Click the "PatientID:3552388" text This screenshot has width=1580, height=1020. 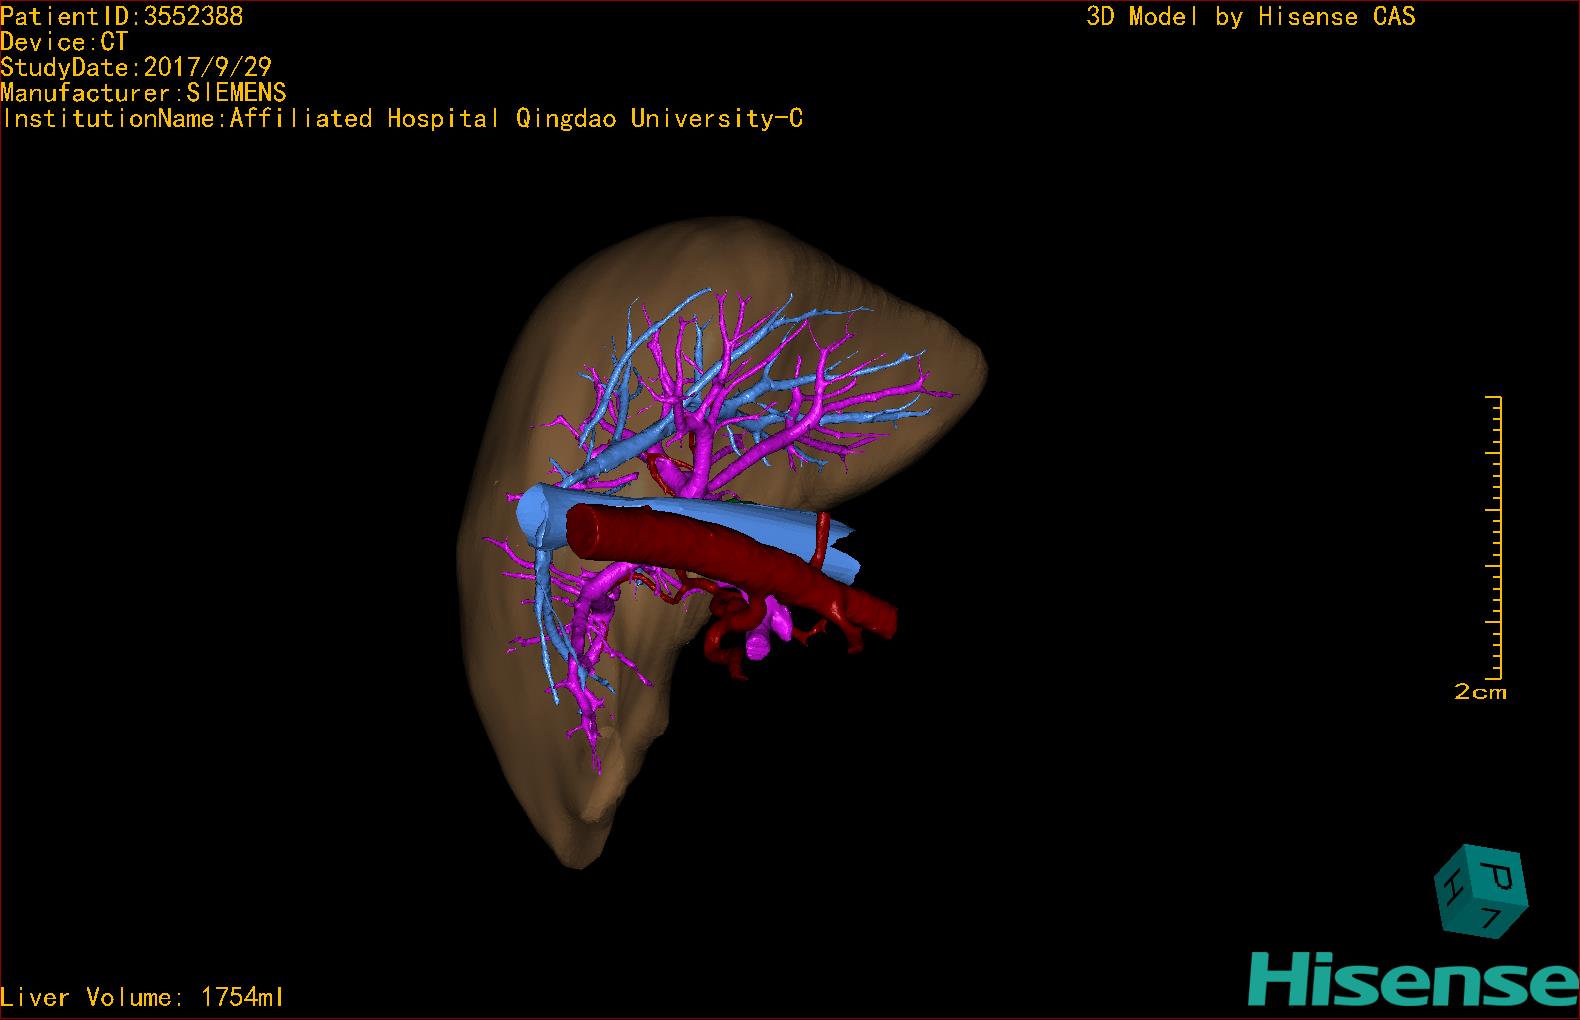click(122, 16)
